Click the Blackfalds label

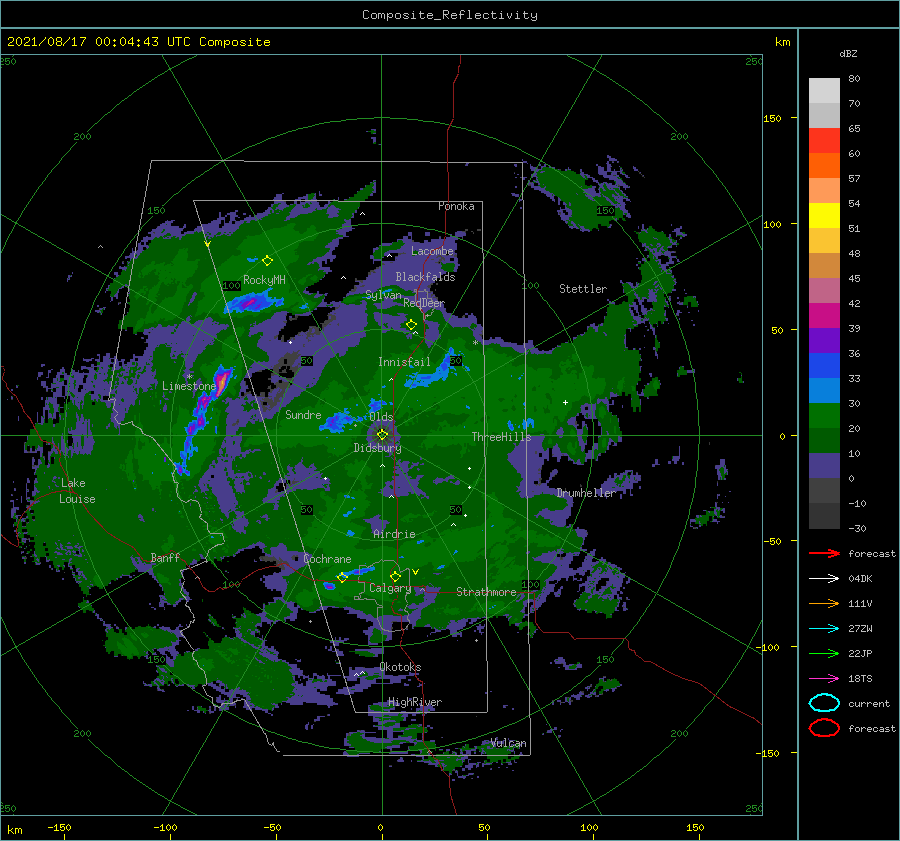(425, 277)
